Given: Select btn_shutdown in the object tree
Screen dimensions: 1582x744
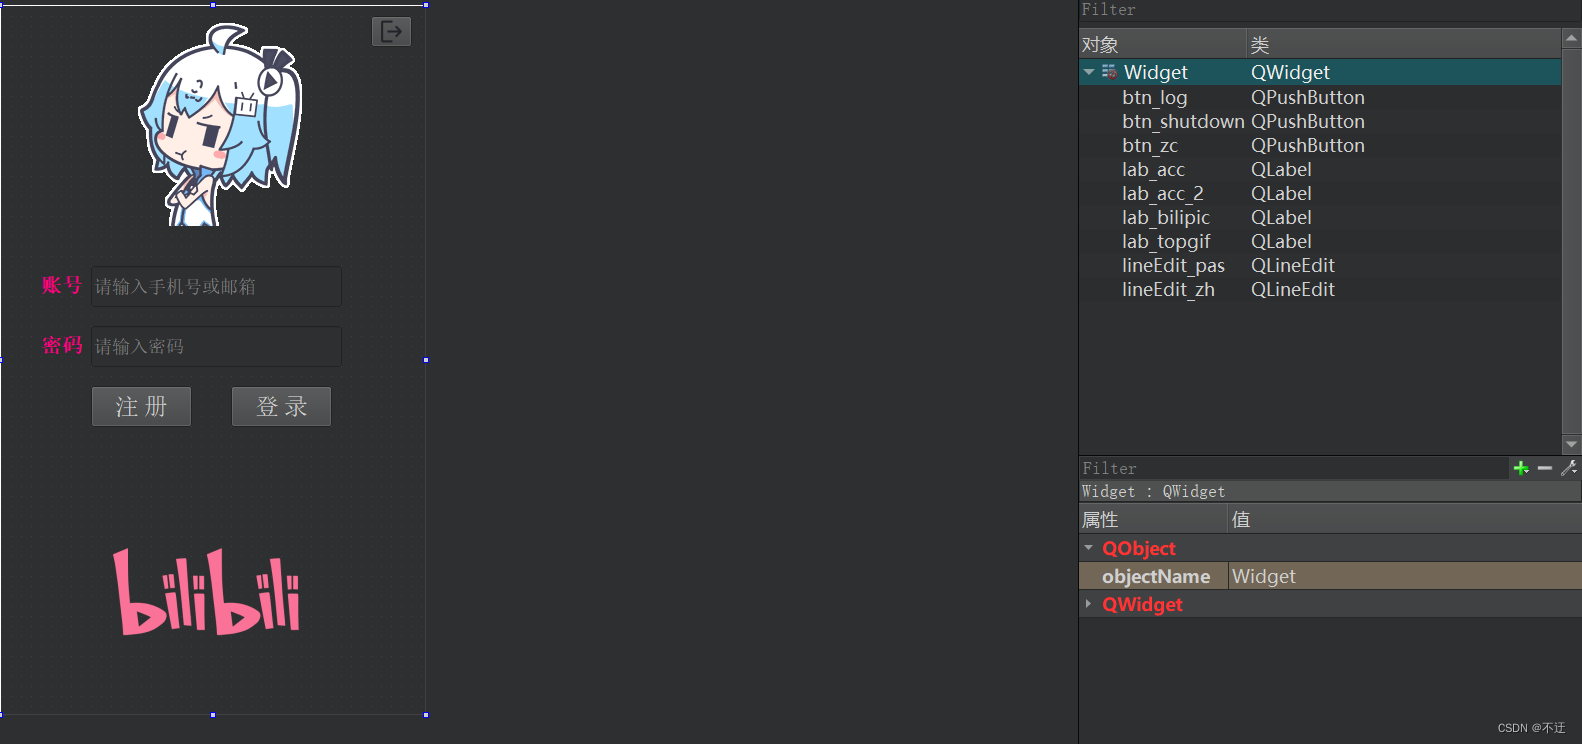Looking at the screenshot, I should click(1183, 121).
